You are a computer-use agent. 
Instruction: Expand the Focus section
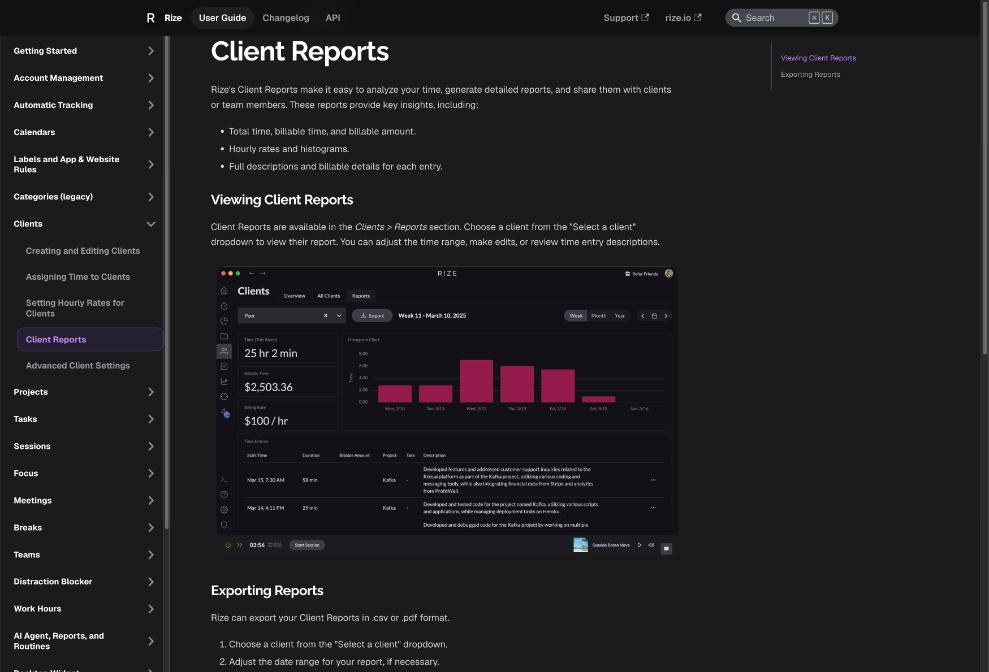pyautogui.click(x=84, y=474)
